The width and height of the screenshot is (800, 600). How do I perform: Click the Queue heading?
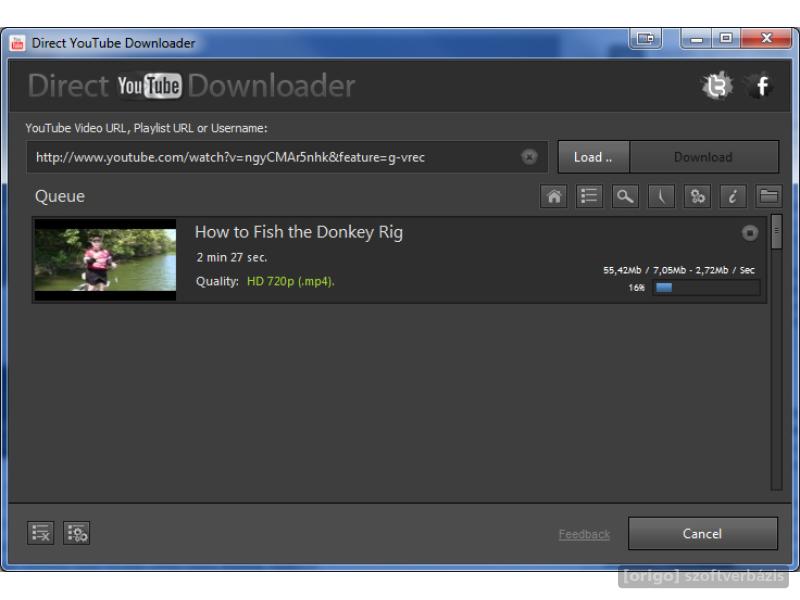(x=60, y=196)
